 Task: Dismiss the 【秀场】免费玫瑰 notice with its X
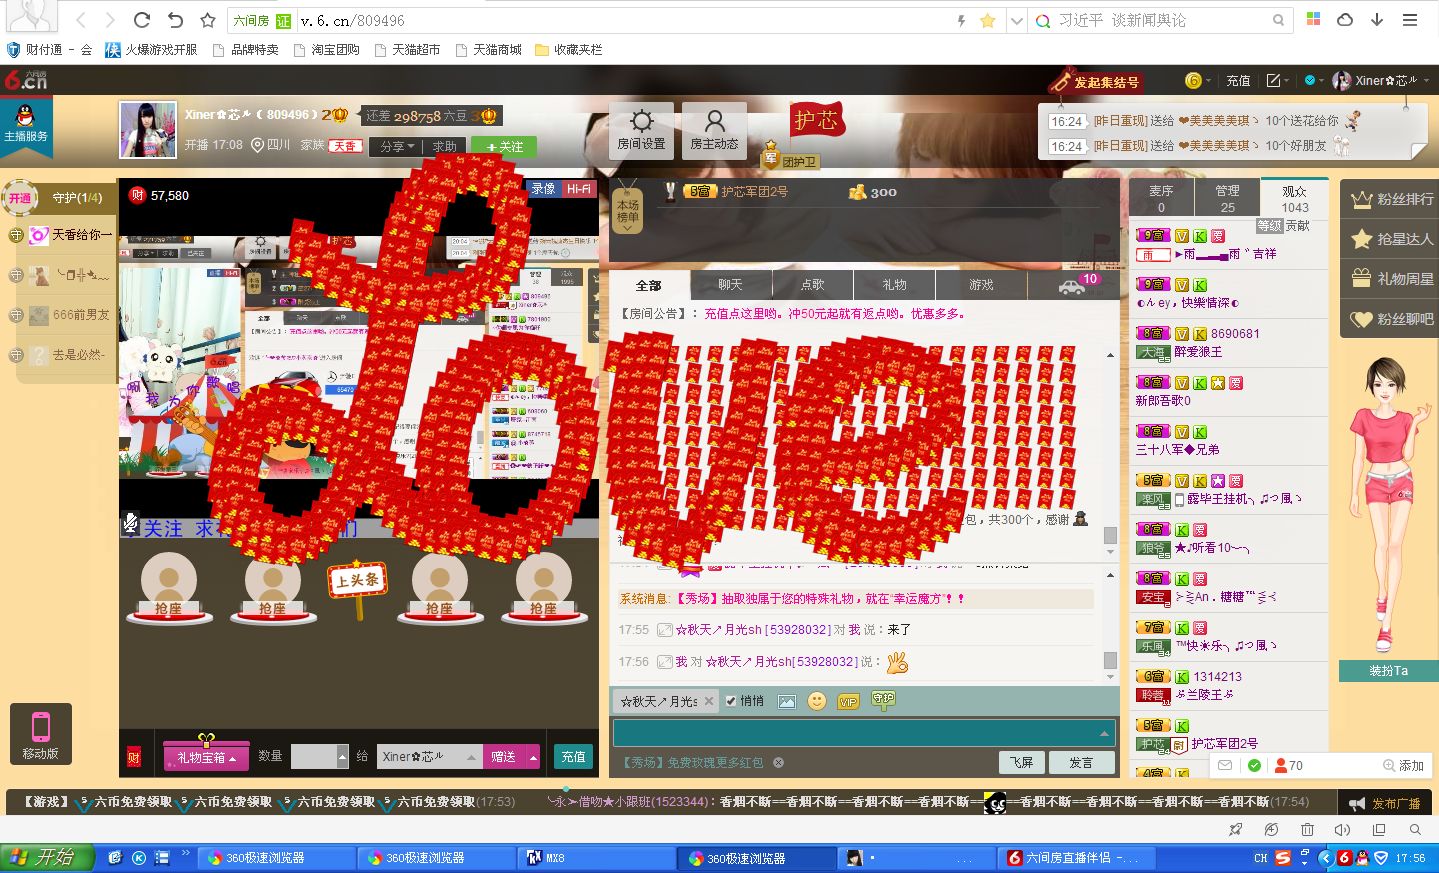[778, 762]
